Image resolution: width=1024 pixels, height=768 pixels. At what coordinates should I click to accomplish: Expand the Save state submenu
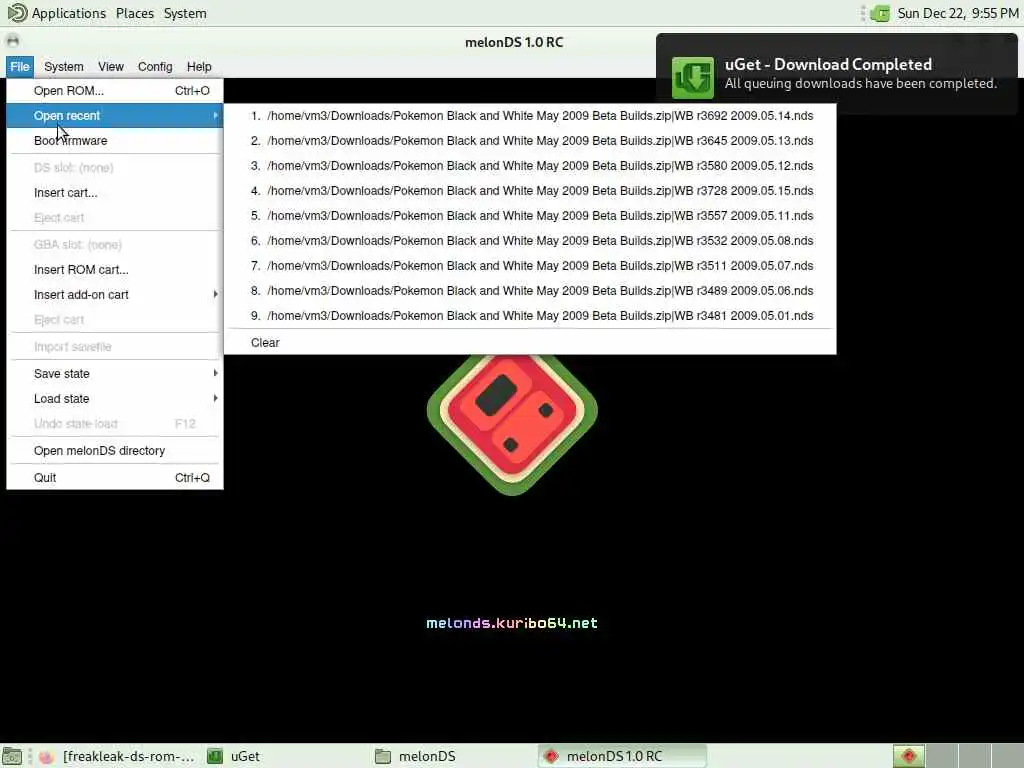point(115,374)
